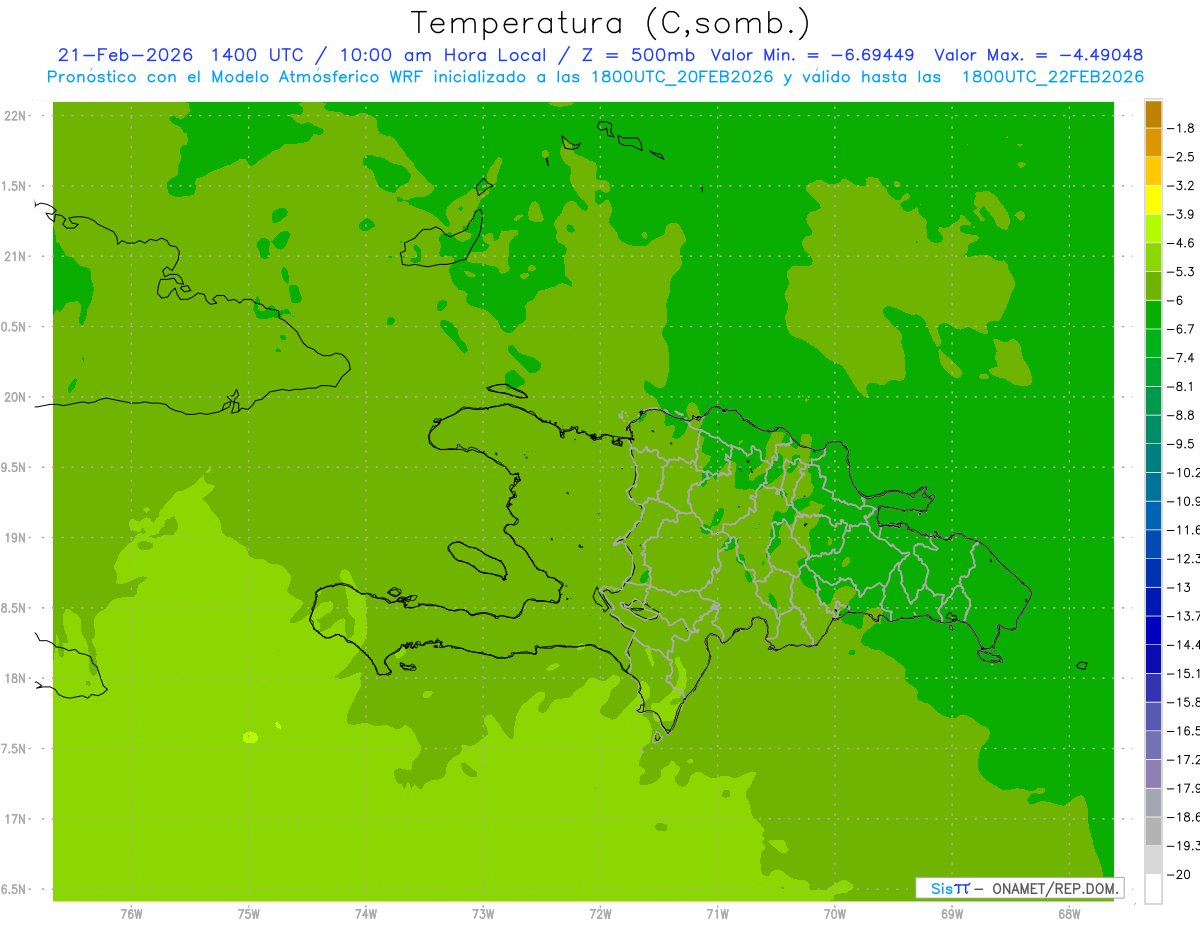Image resolution: width=1200 pixels, height=927 pixels.
Task: Click the "Valor Min. = -6.69449" readout
Action: pos(812,55)
